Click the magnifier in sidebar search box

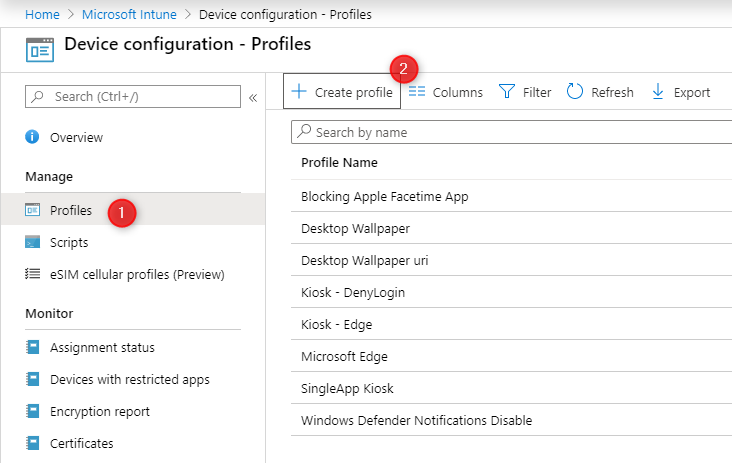[x=37, y=96]
